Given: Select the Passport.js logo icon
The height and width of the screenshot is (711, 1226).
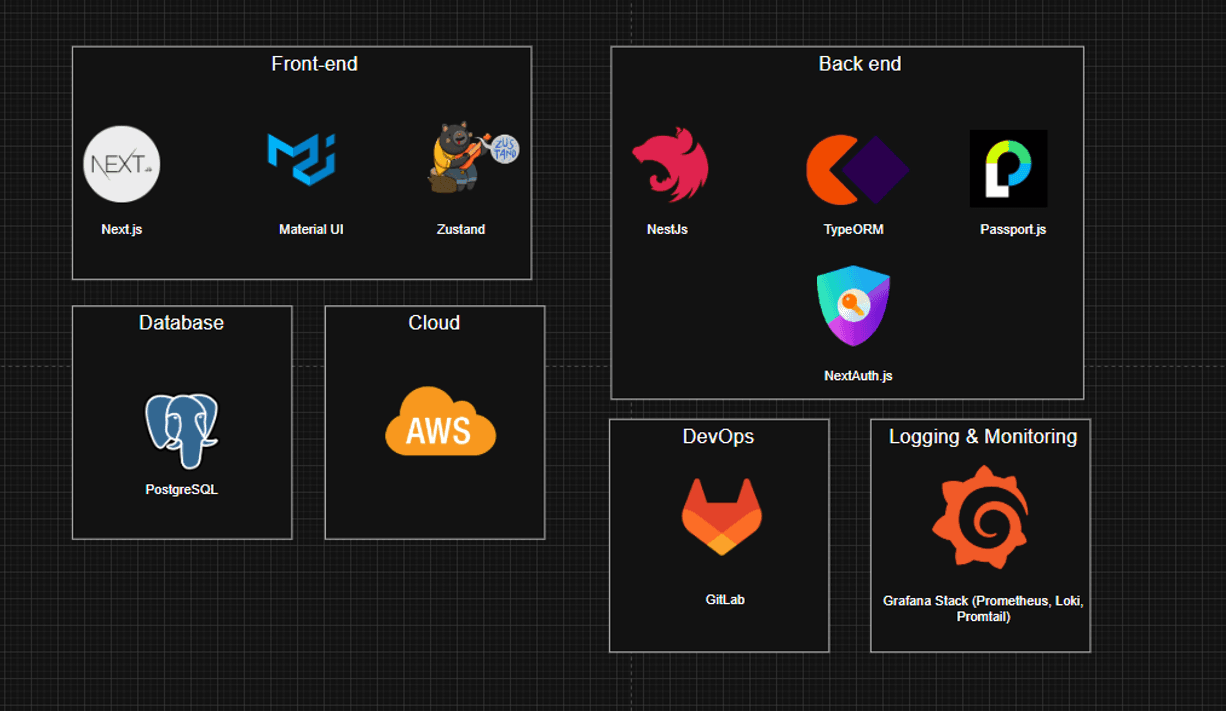Looking at the screenshot, I should point(1008,168).
